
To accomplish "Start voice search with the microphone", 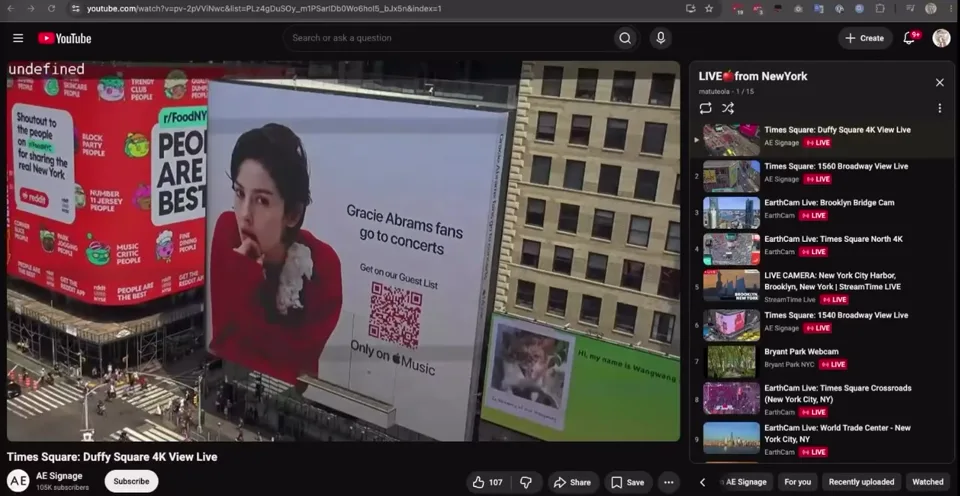I will click(x=661, y=38).
